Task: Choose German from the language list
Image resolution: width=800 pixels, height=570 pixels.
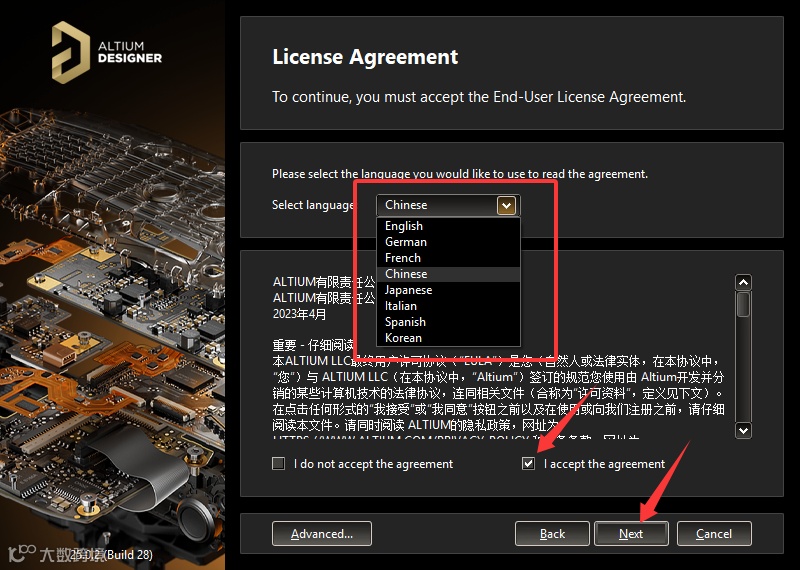Action: [x=448, y=242]
